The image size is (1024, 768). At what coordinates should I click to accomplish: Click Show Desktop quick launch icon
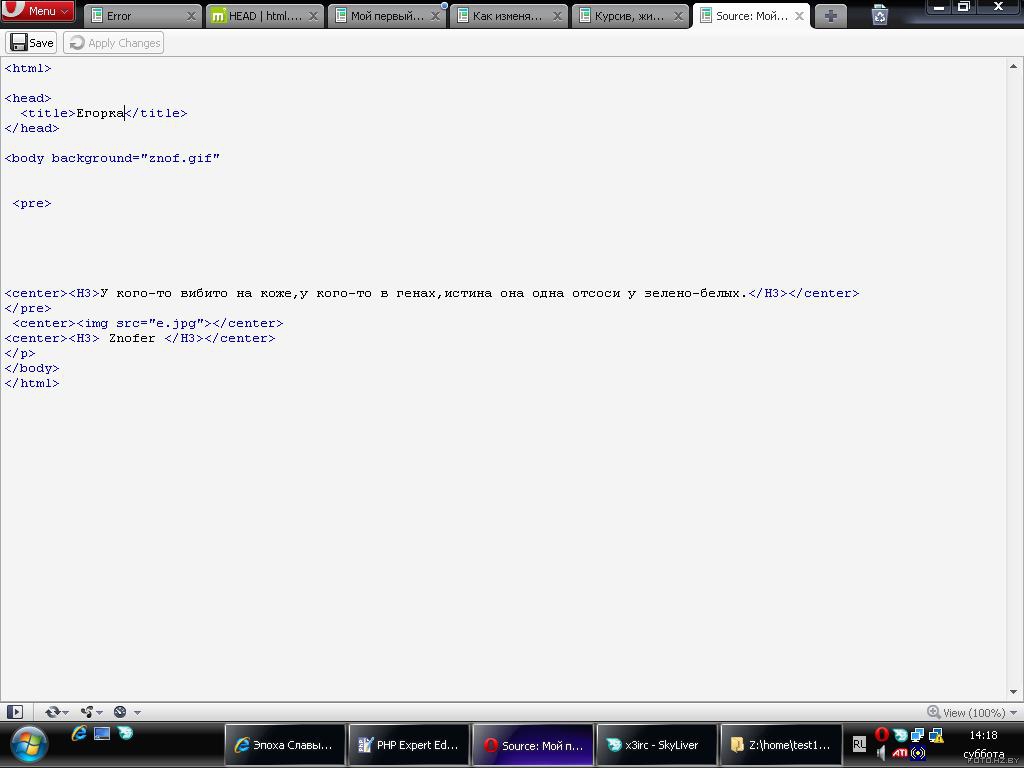click(102, 733)
